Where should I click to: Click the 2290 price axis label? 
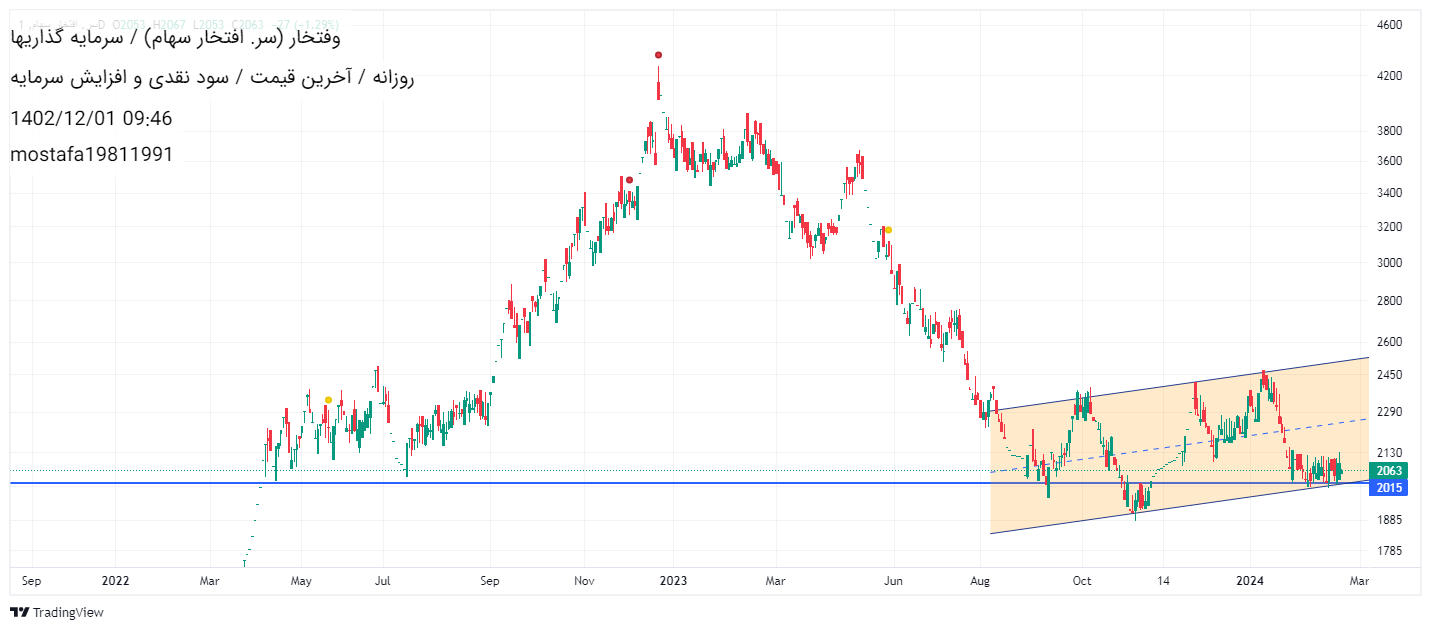click(x=1390, y=412)
